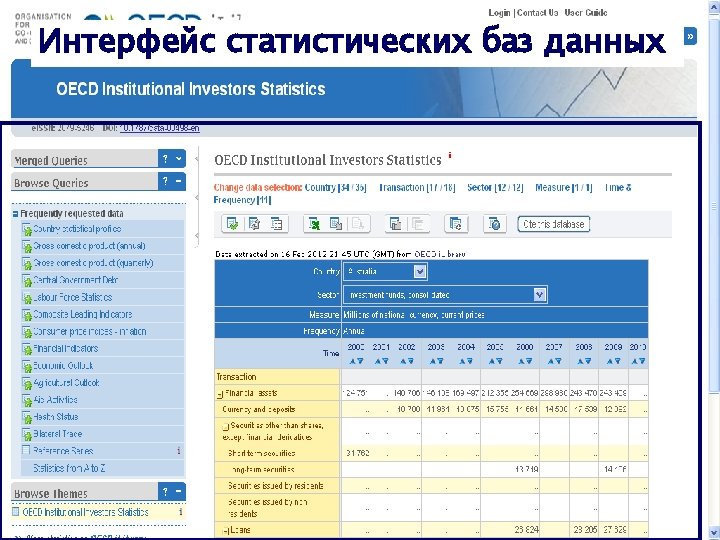Sort ascending by the 2000 column

point(353,361)
